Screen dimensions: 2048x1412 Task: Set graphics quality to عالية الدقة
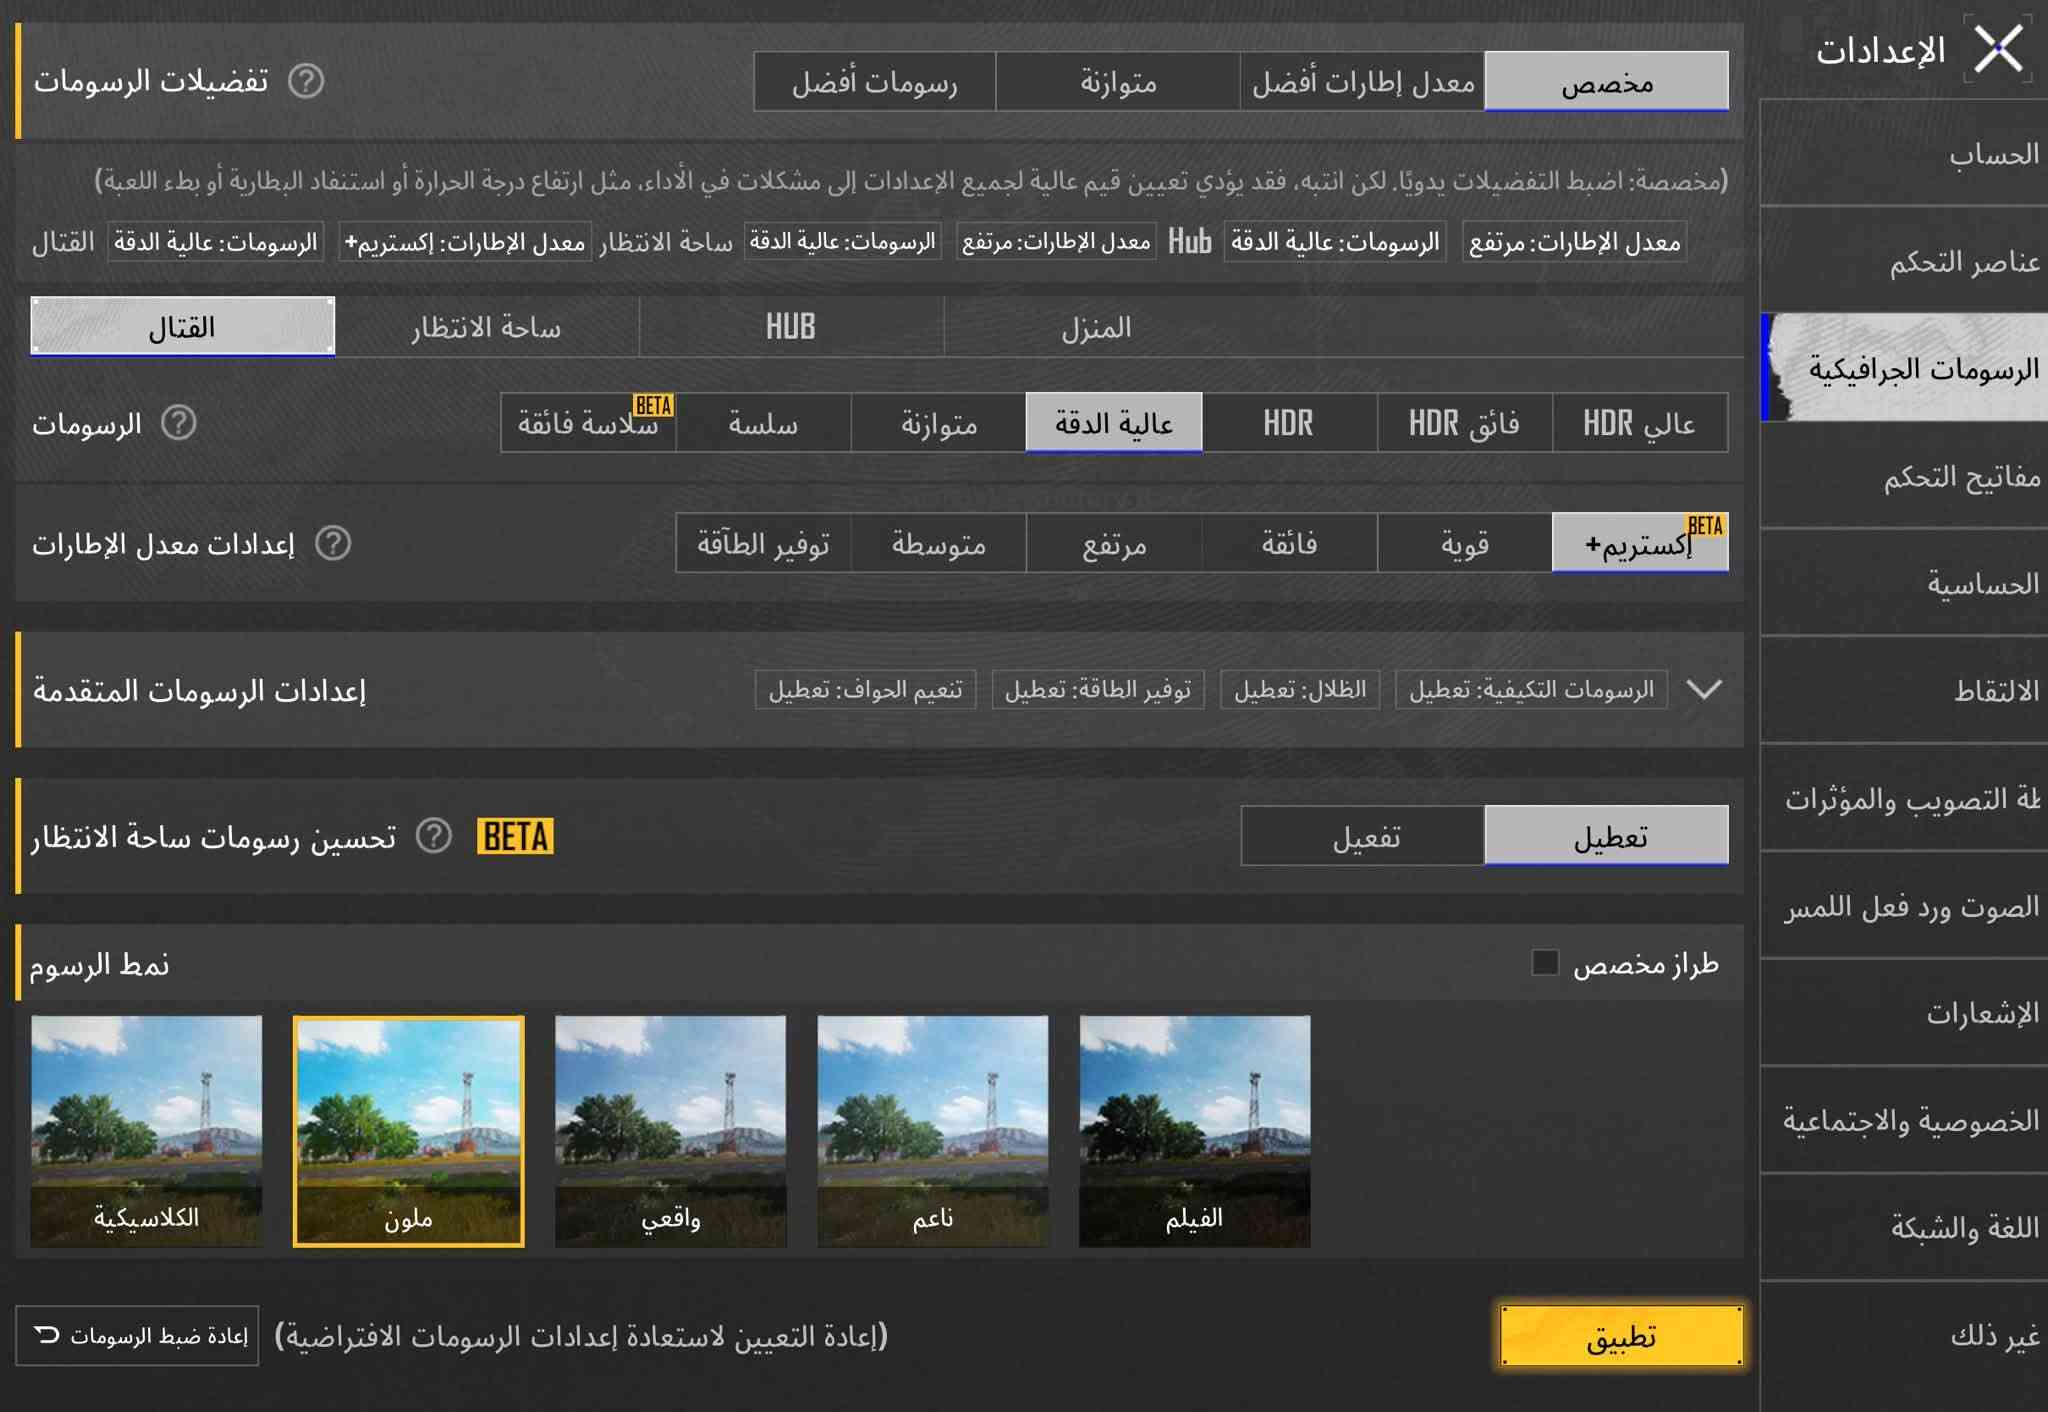pos(1114,423)
